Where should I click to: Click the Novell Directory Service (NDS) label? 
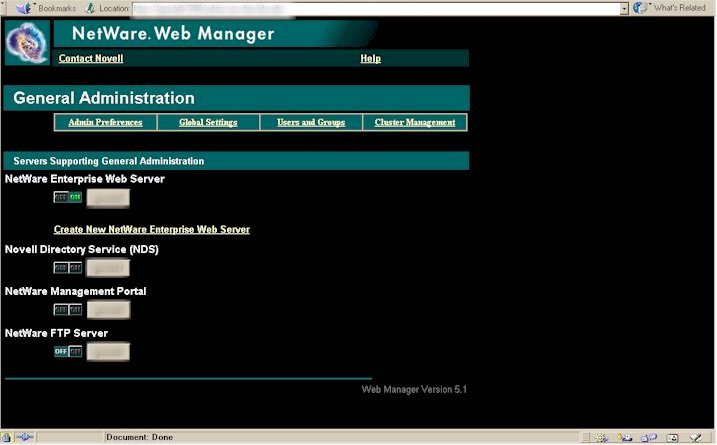coord(82,249)
